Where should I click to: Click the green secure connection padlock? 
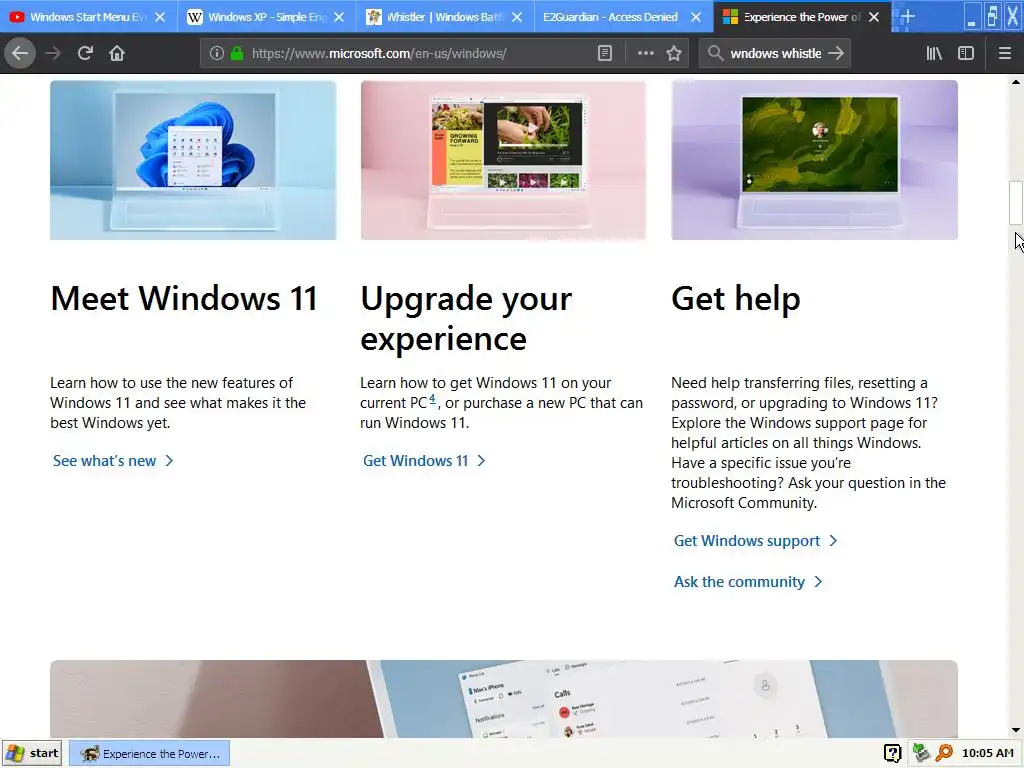click(x=237, y=54)
